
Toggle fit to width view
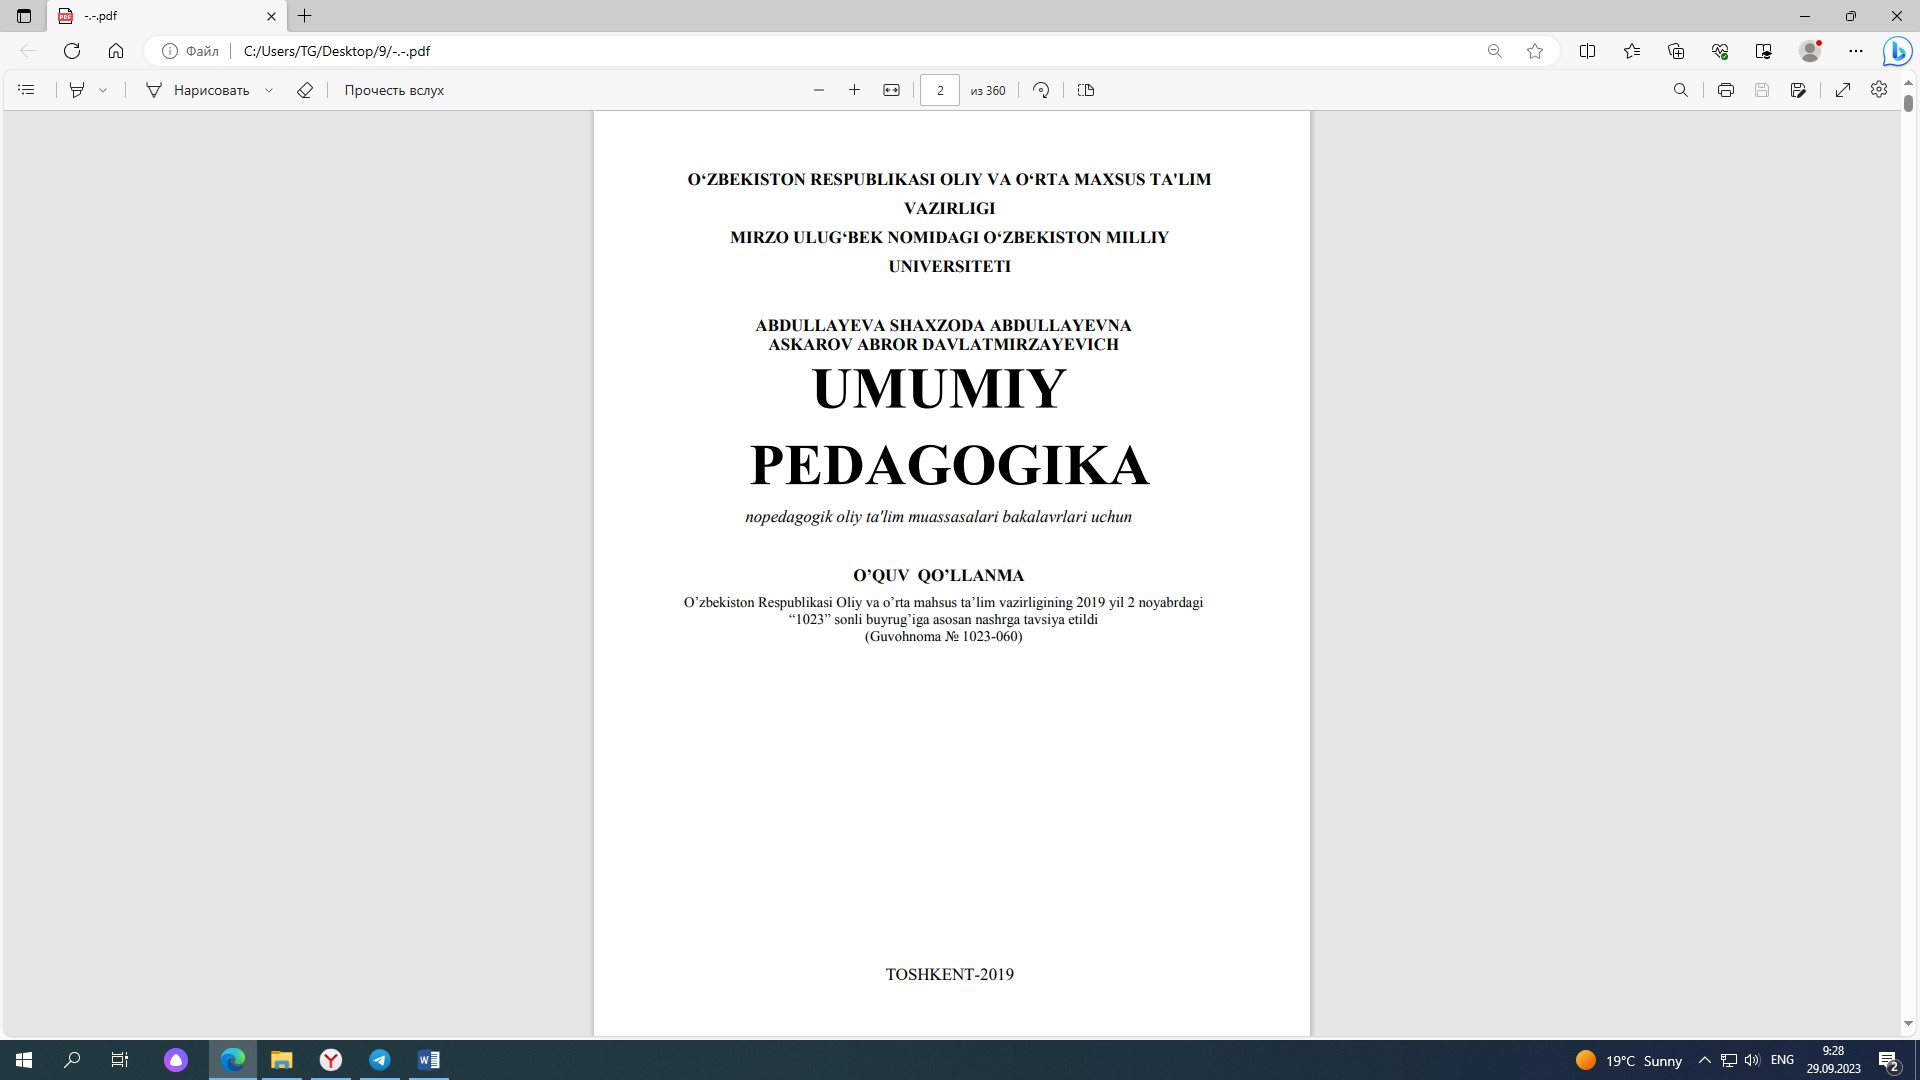coord(891,90)
